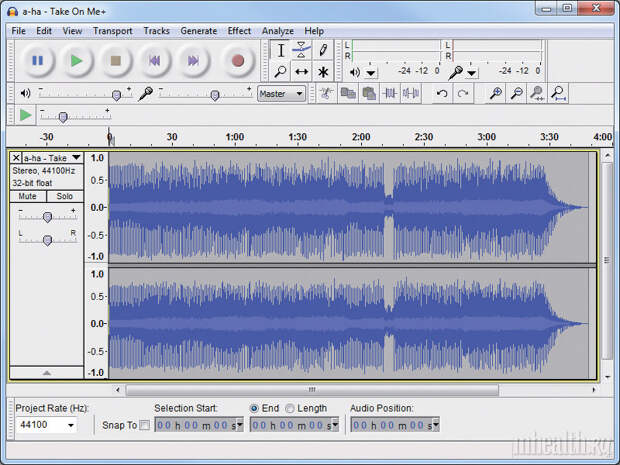Image resolution: width=620 pixels, height=465 pixels.
Task: Open the input meter dropdown arrow
Action: coord(472,73)
